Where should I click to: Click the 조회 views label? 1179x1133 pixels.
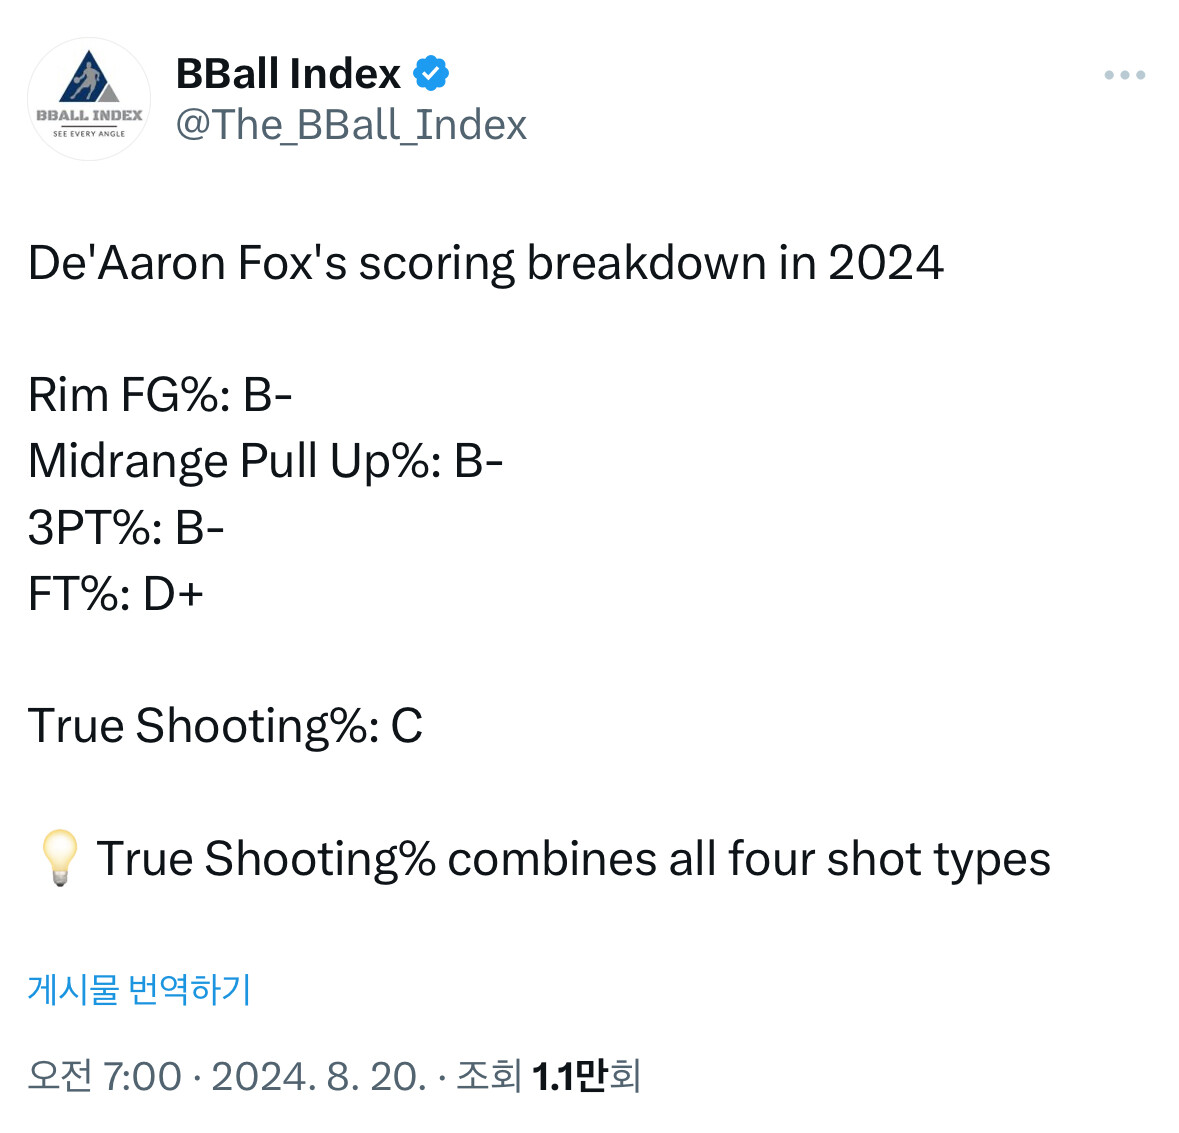(x=489, y=1076)
